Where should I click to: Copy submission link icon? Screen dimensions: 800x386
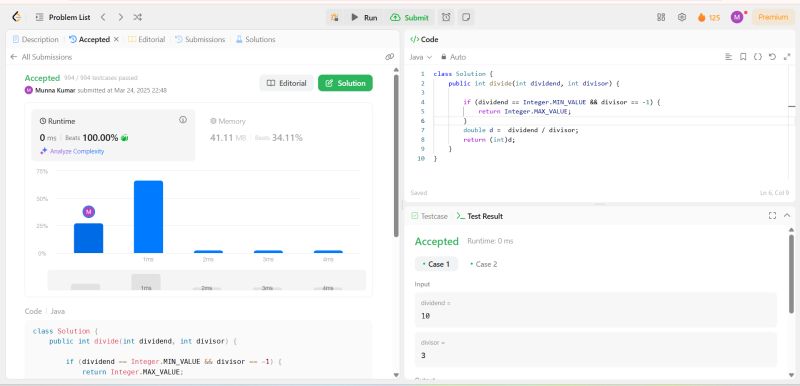tap(389, 57)
